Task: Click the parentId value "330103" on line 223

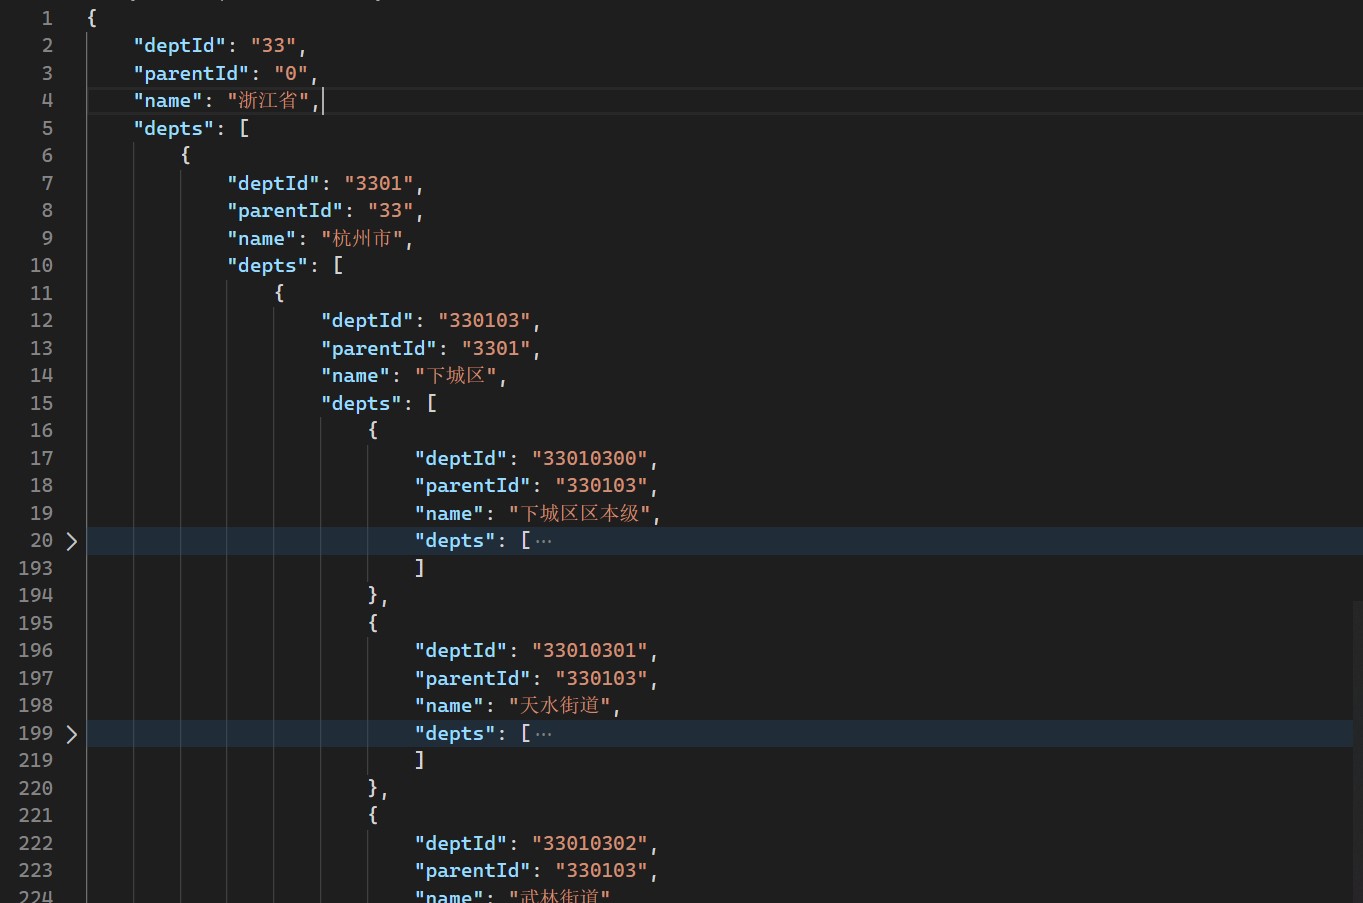Action: (x=602, y=871)
